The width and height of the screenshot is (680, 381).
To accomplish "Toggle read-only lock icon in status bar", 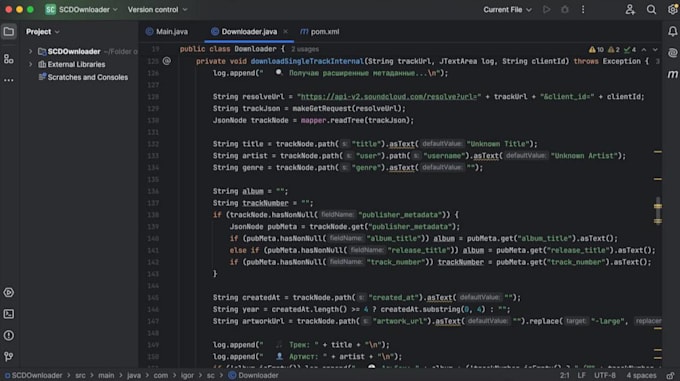I will pyautogui.click(x=670, y=375).
